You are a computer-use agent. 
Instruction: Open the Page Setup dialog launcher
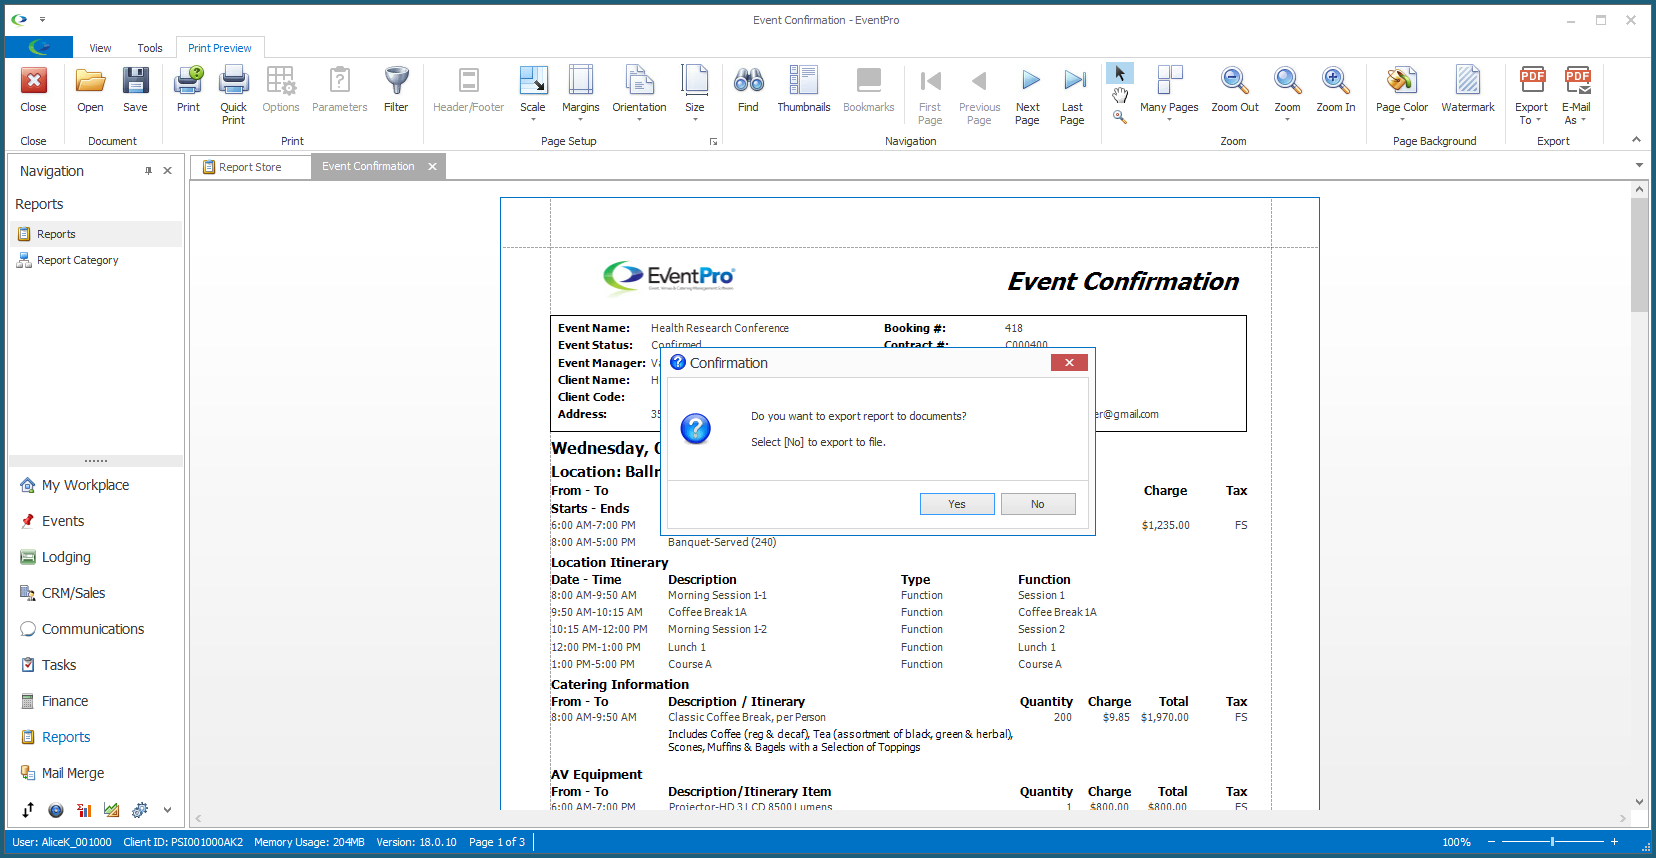click(713, 142)
